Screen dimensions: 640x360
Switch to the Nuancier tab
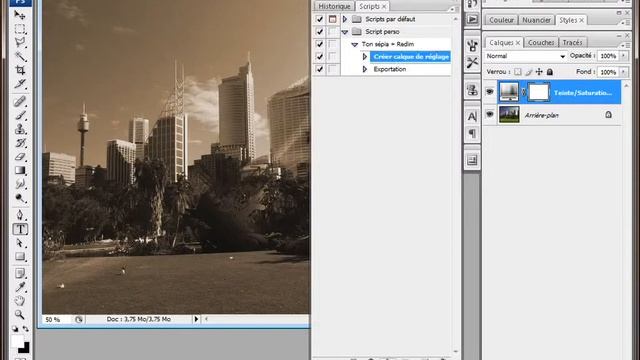pos(536,20)
